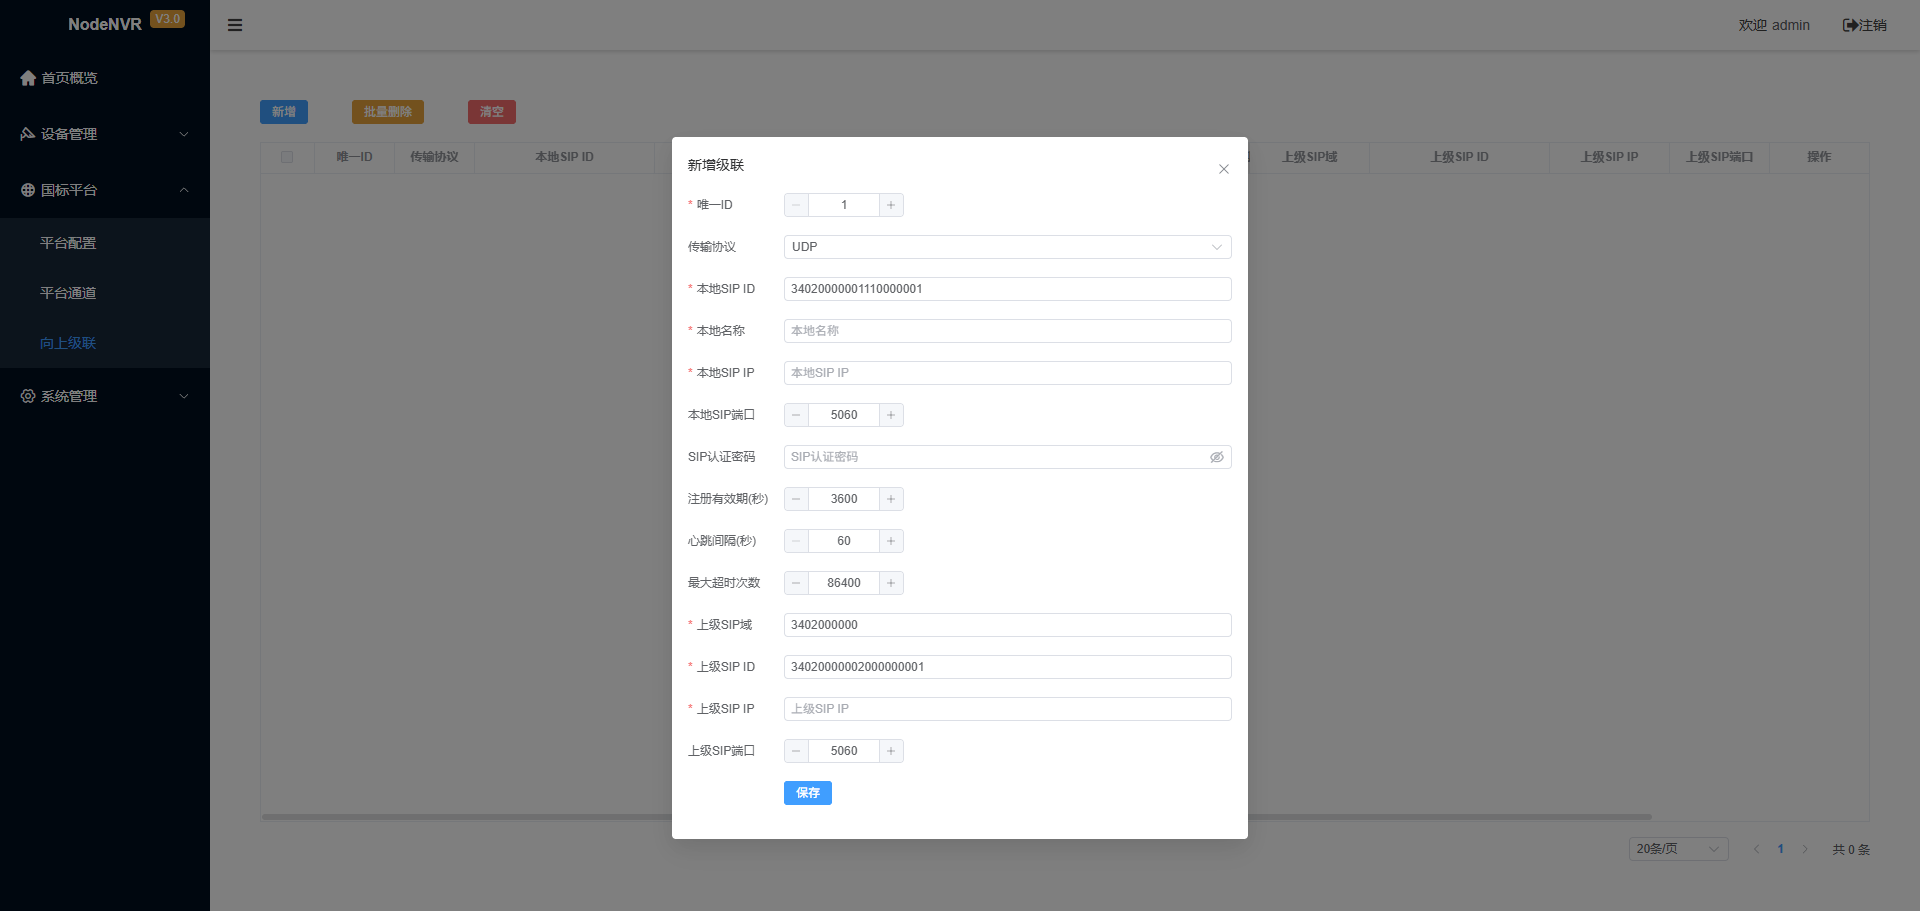This screenshot has height=911, width=1920.
Task: Click the 本地名称 input field
Action: click(1008, 331)
